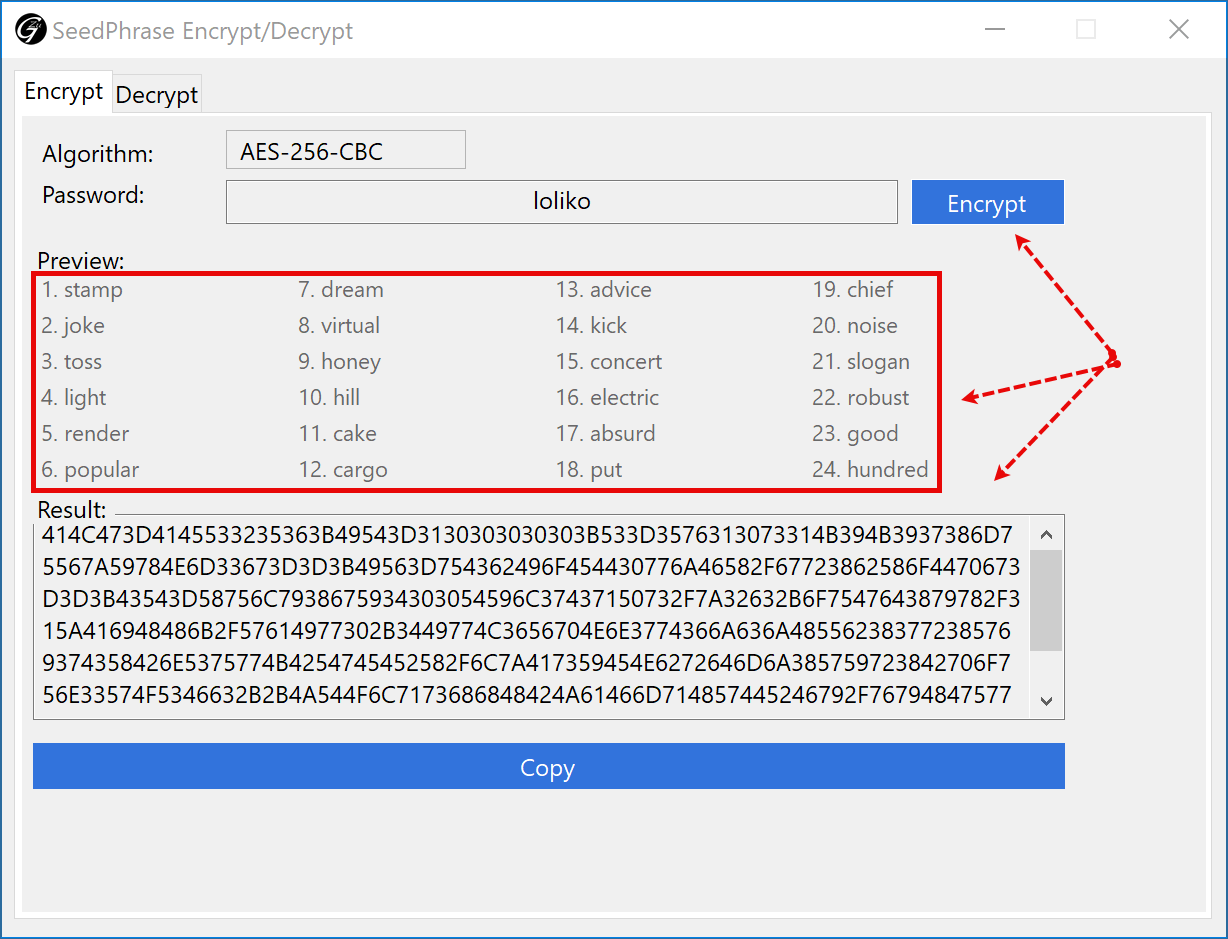Open the Algorithm AES-256-CBC combo box
This screenshot has height=939, width=1228.
coord(345,150)
